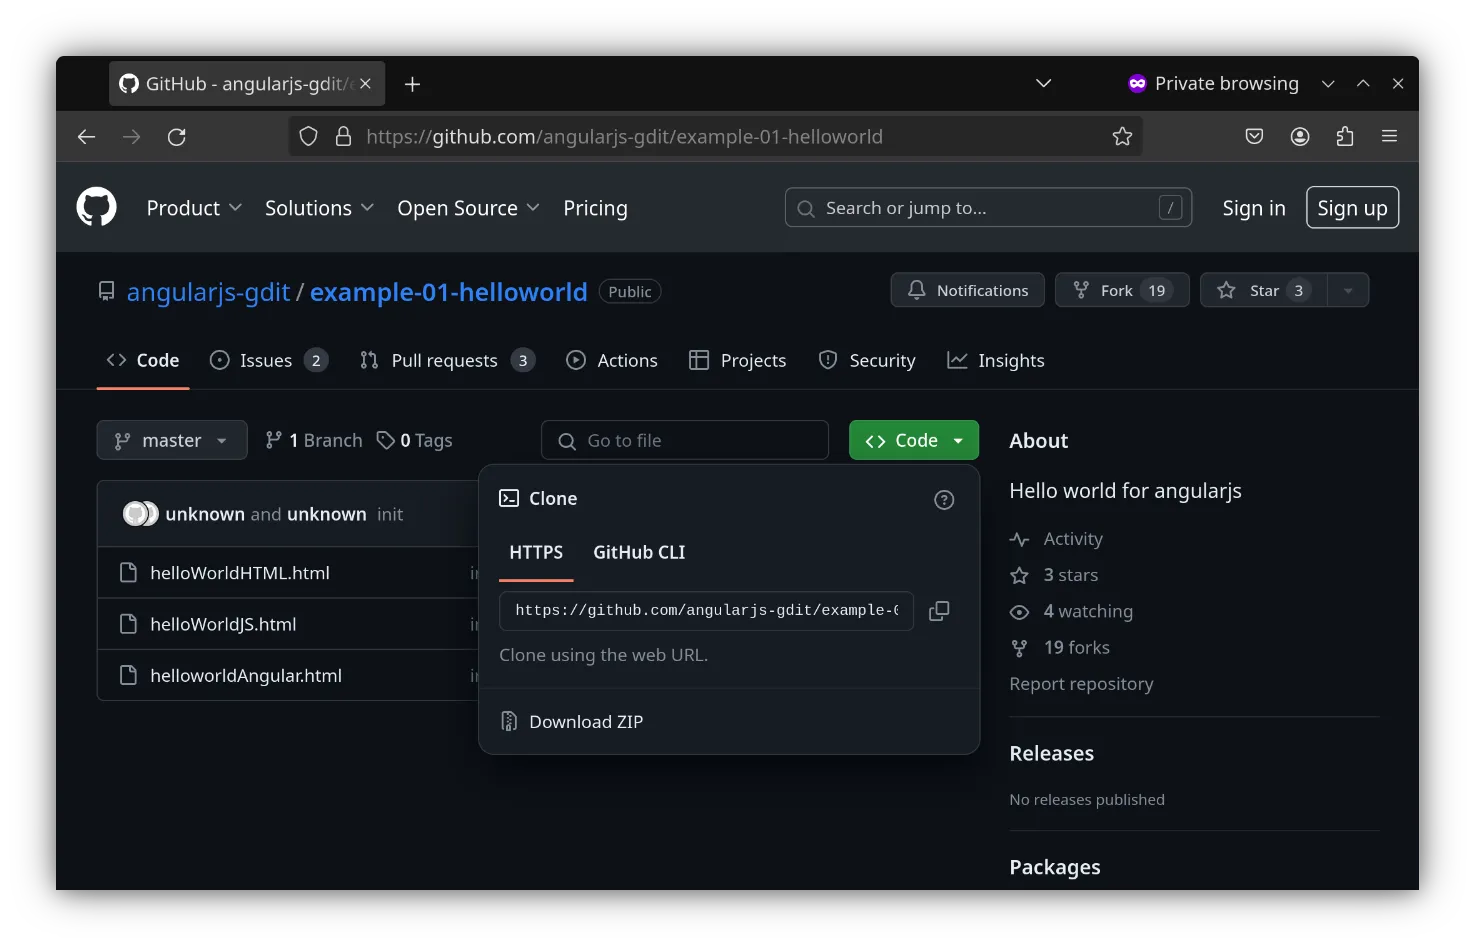Click the file icon beside helloWorldJS.html

(128, 624)
